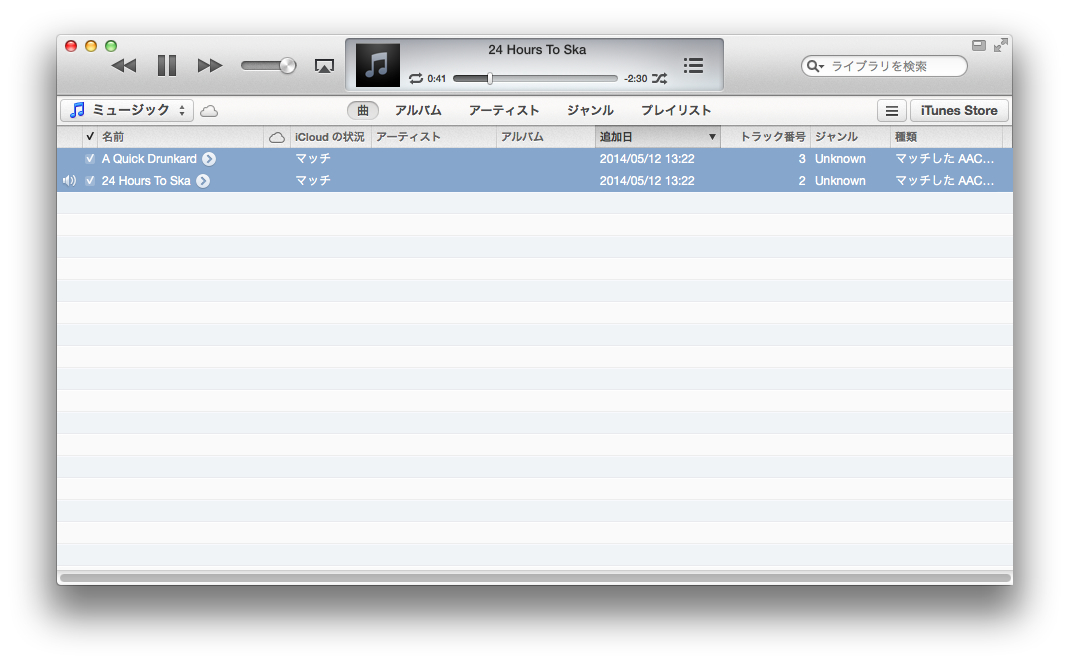Switch to the アーティスト view tab
The height and width of the screenshot is (664, 1069).
pyautogui.click(x=504, y=110)
